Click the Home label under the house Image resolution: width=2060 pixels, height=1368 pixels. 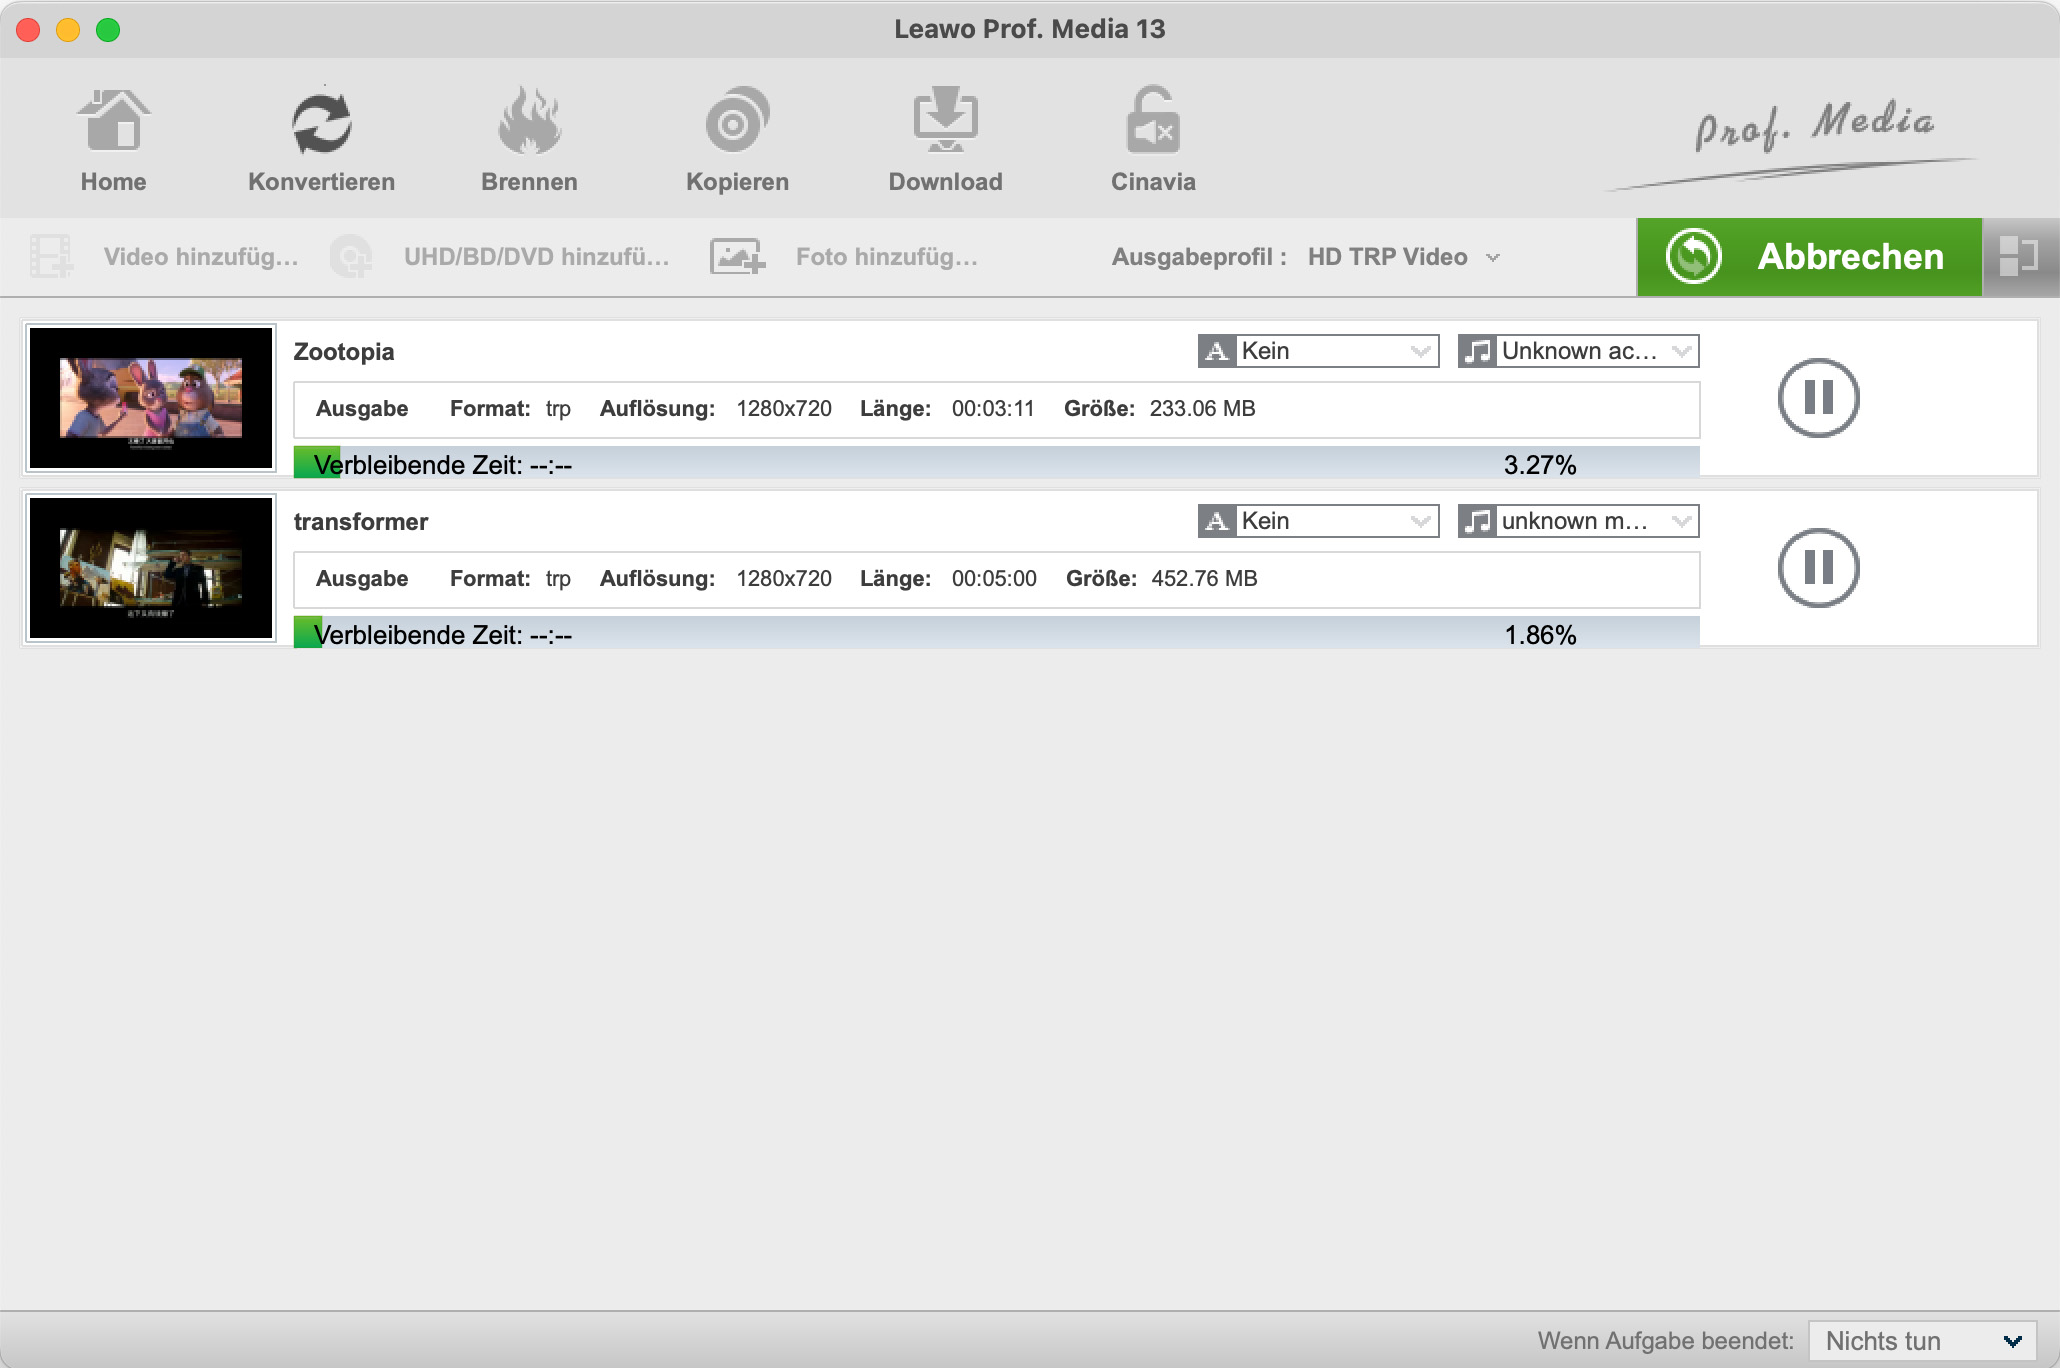113,182
